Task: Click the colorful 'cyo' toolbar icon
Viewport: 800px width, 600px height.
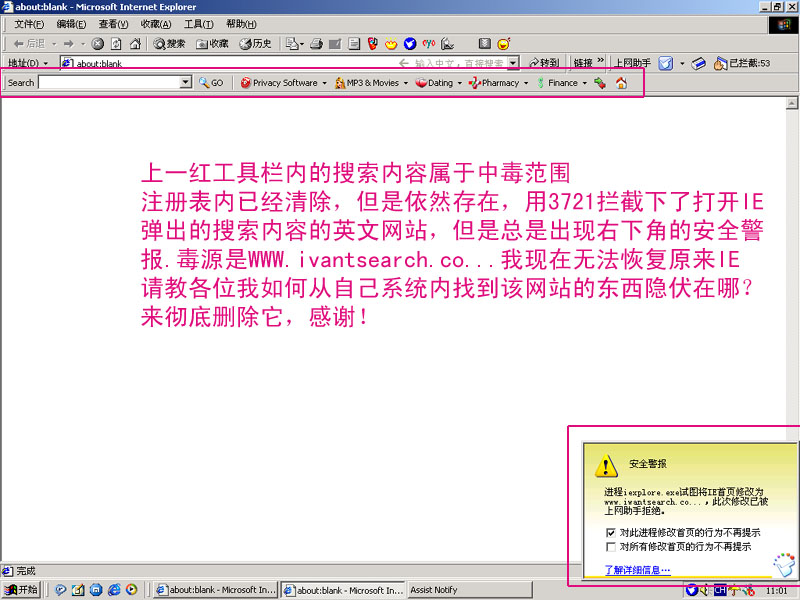Action: (x=429, y=44)
